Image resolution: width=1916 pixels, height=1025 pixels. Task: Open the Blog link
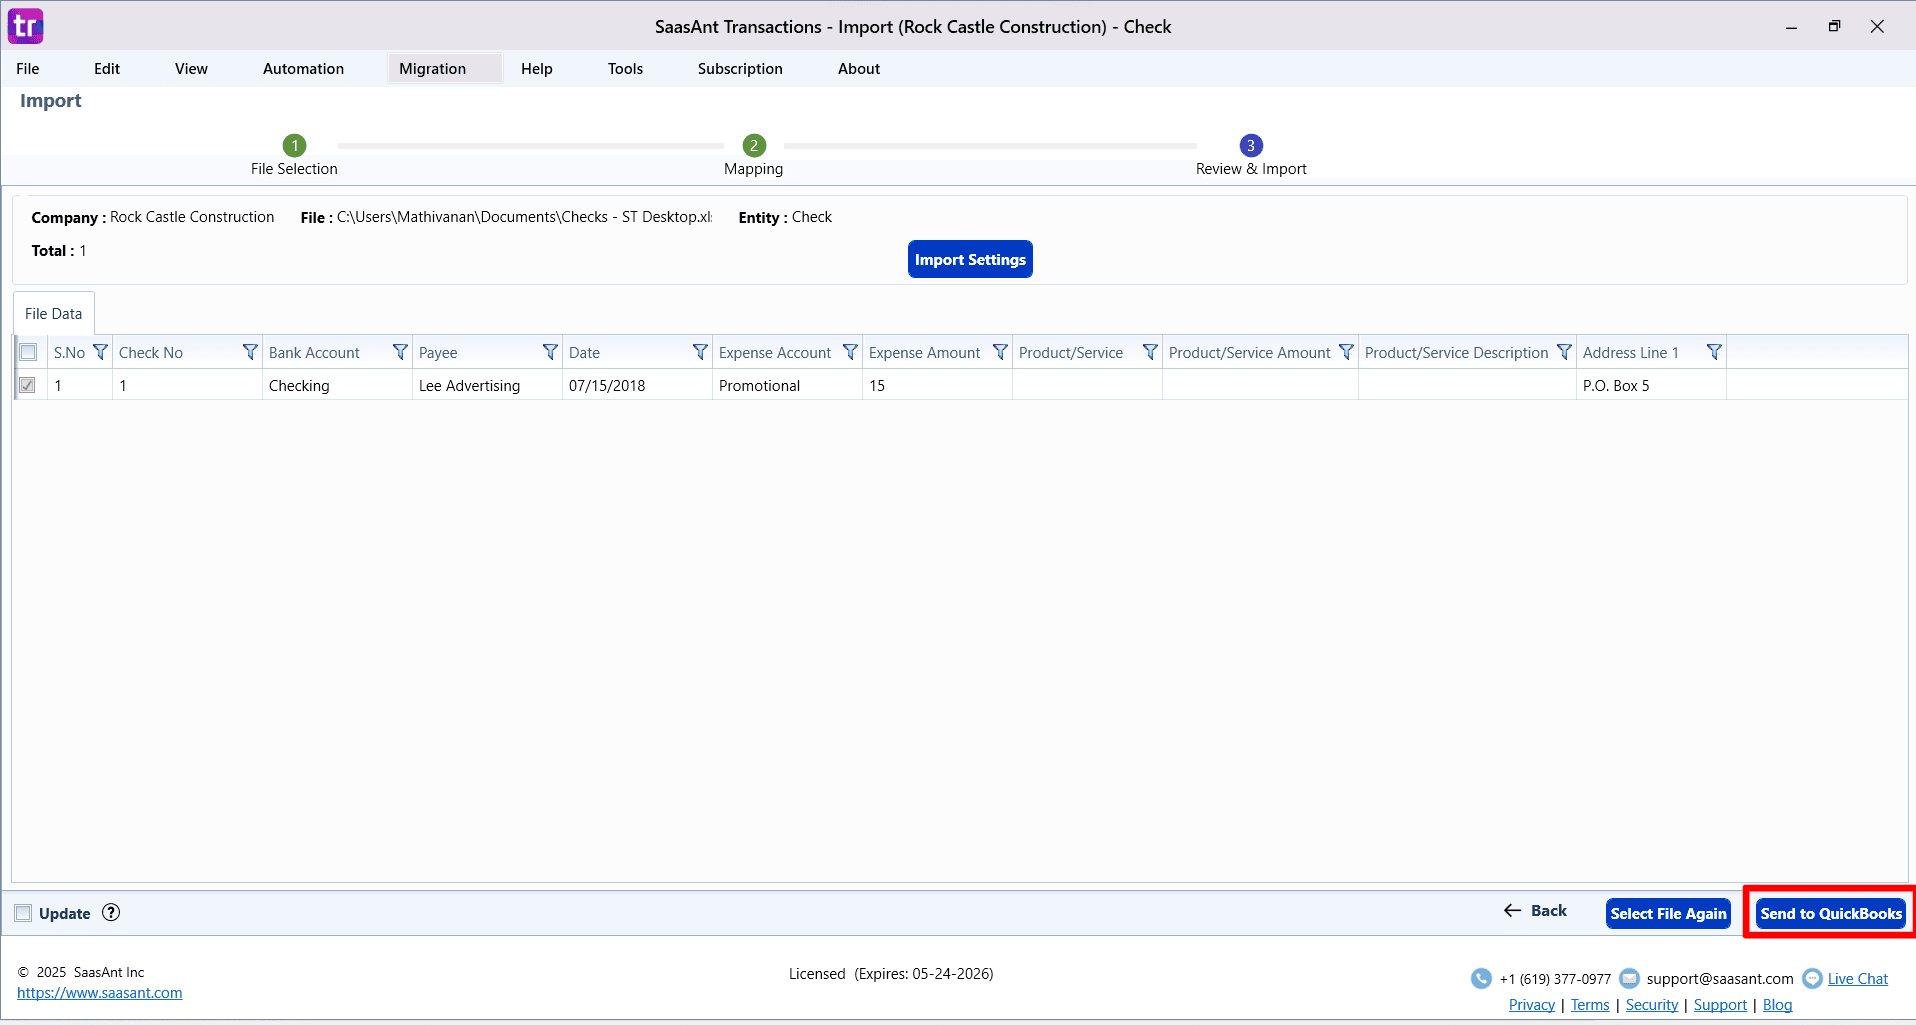[1777, 1005]
